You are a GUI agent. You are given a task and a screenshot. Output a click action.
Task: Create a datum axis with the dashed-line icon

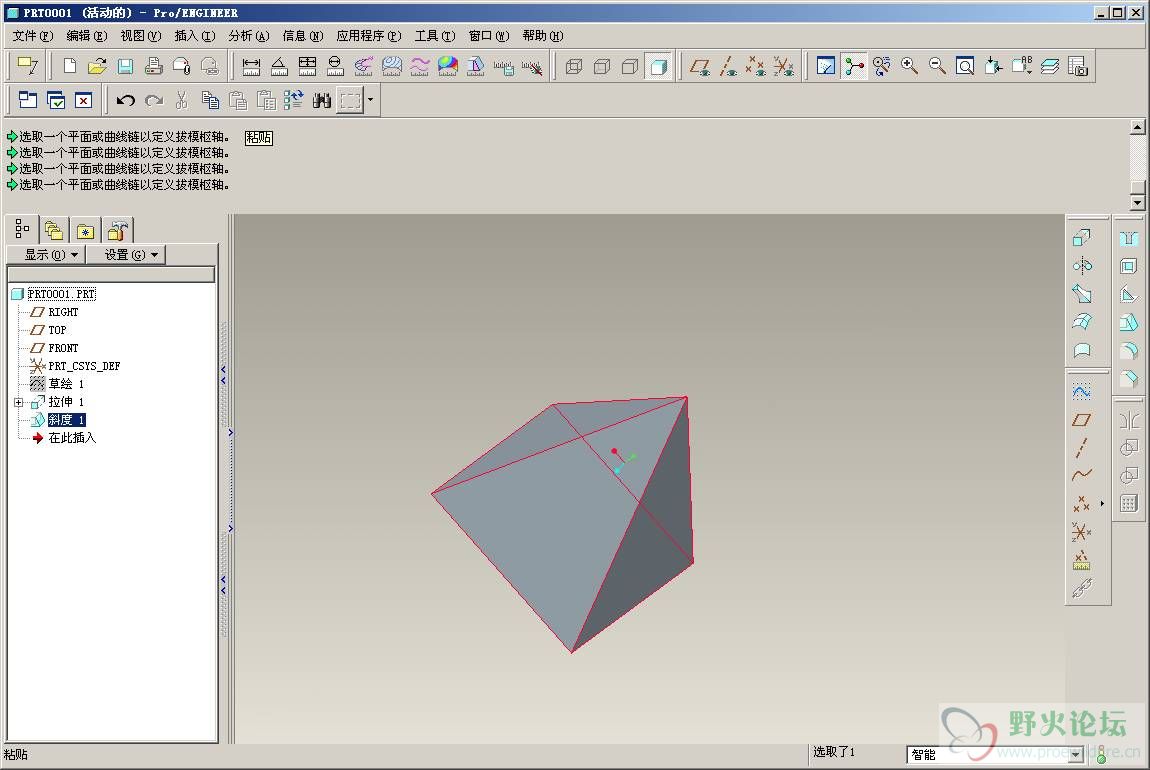[x=1082, y=447]
